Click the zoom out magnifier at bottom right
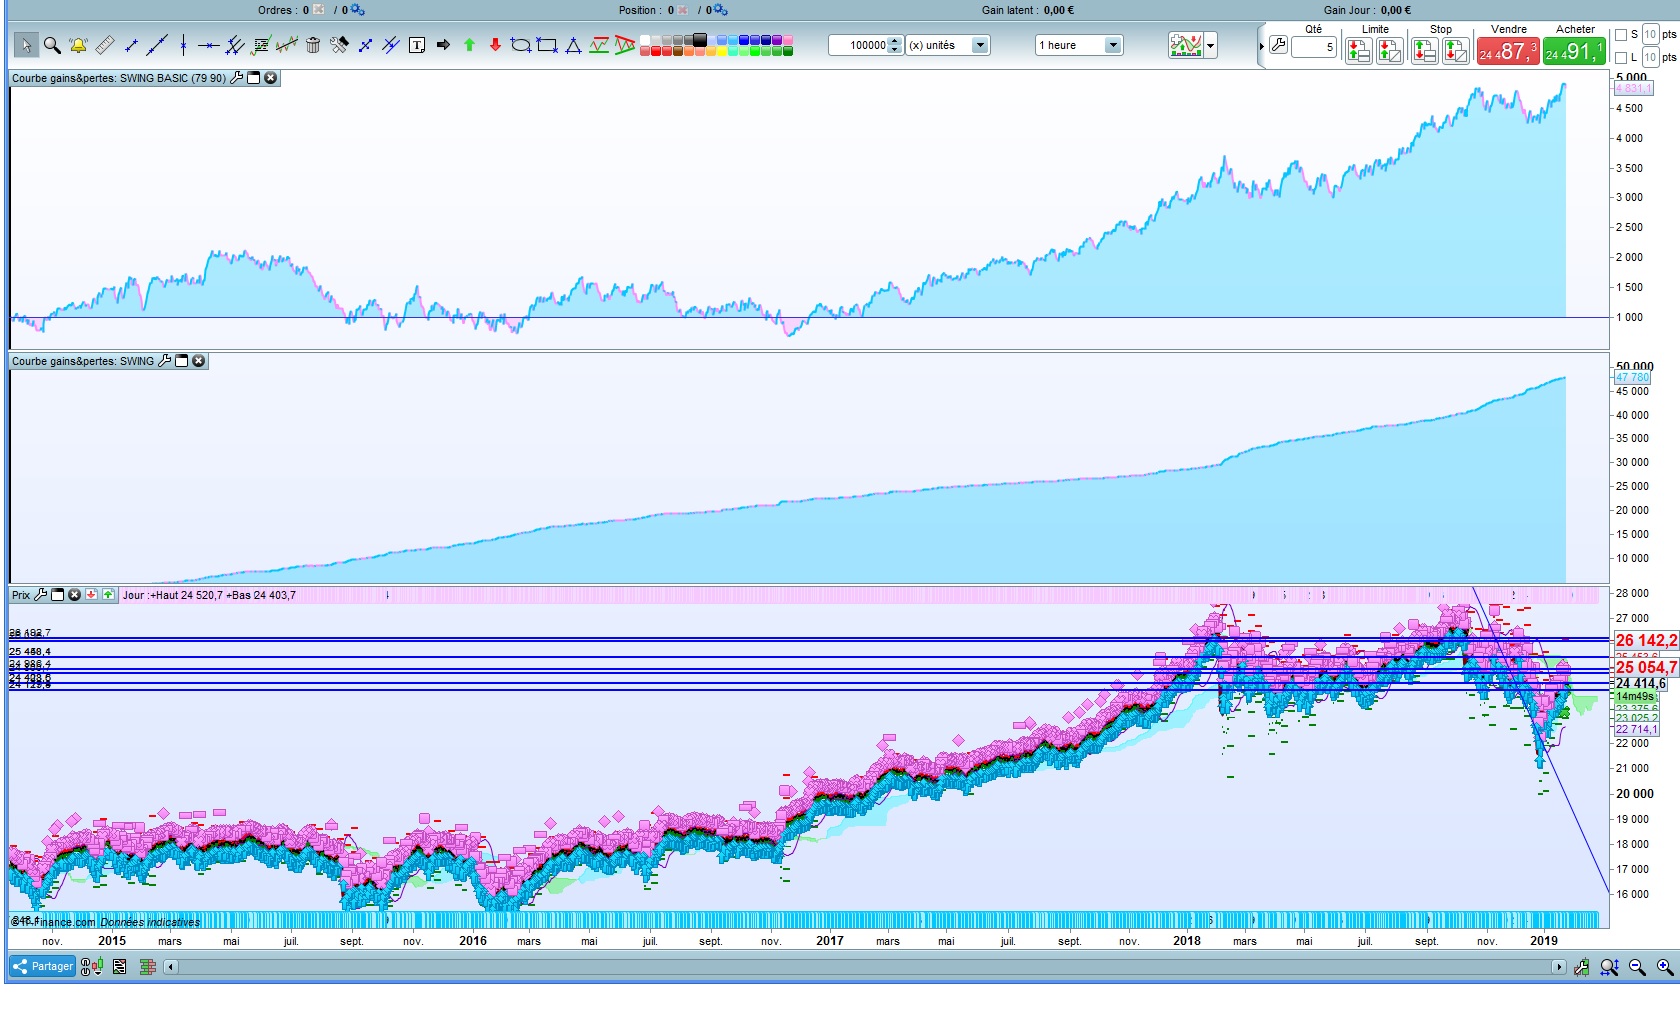The height and width of the screenshot is (1010, 1680). pos(1637,967)
